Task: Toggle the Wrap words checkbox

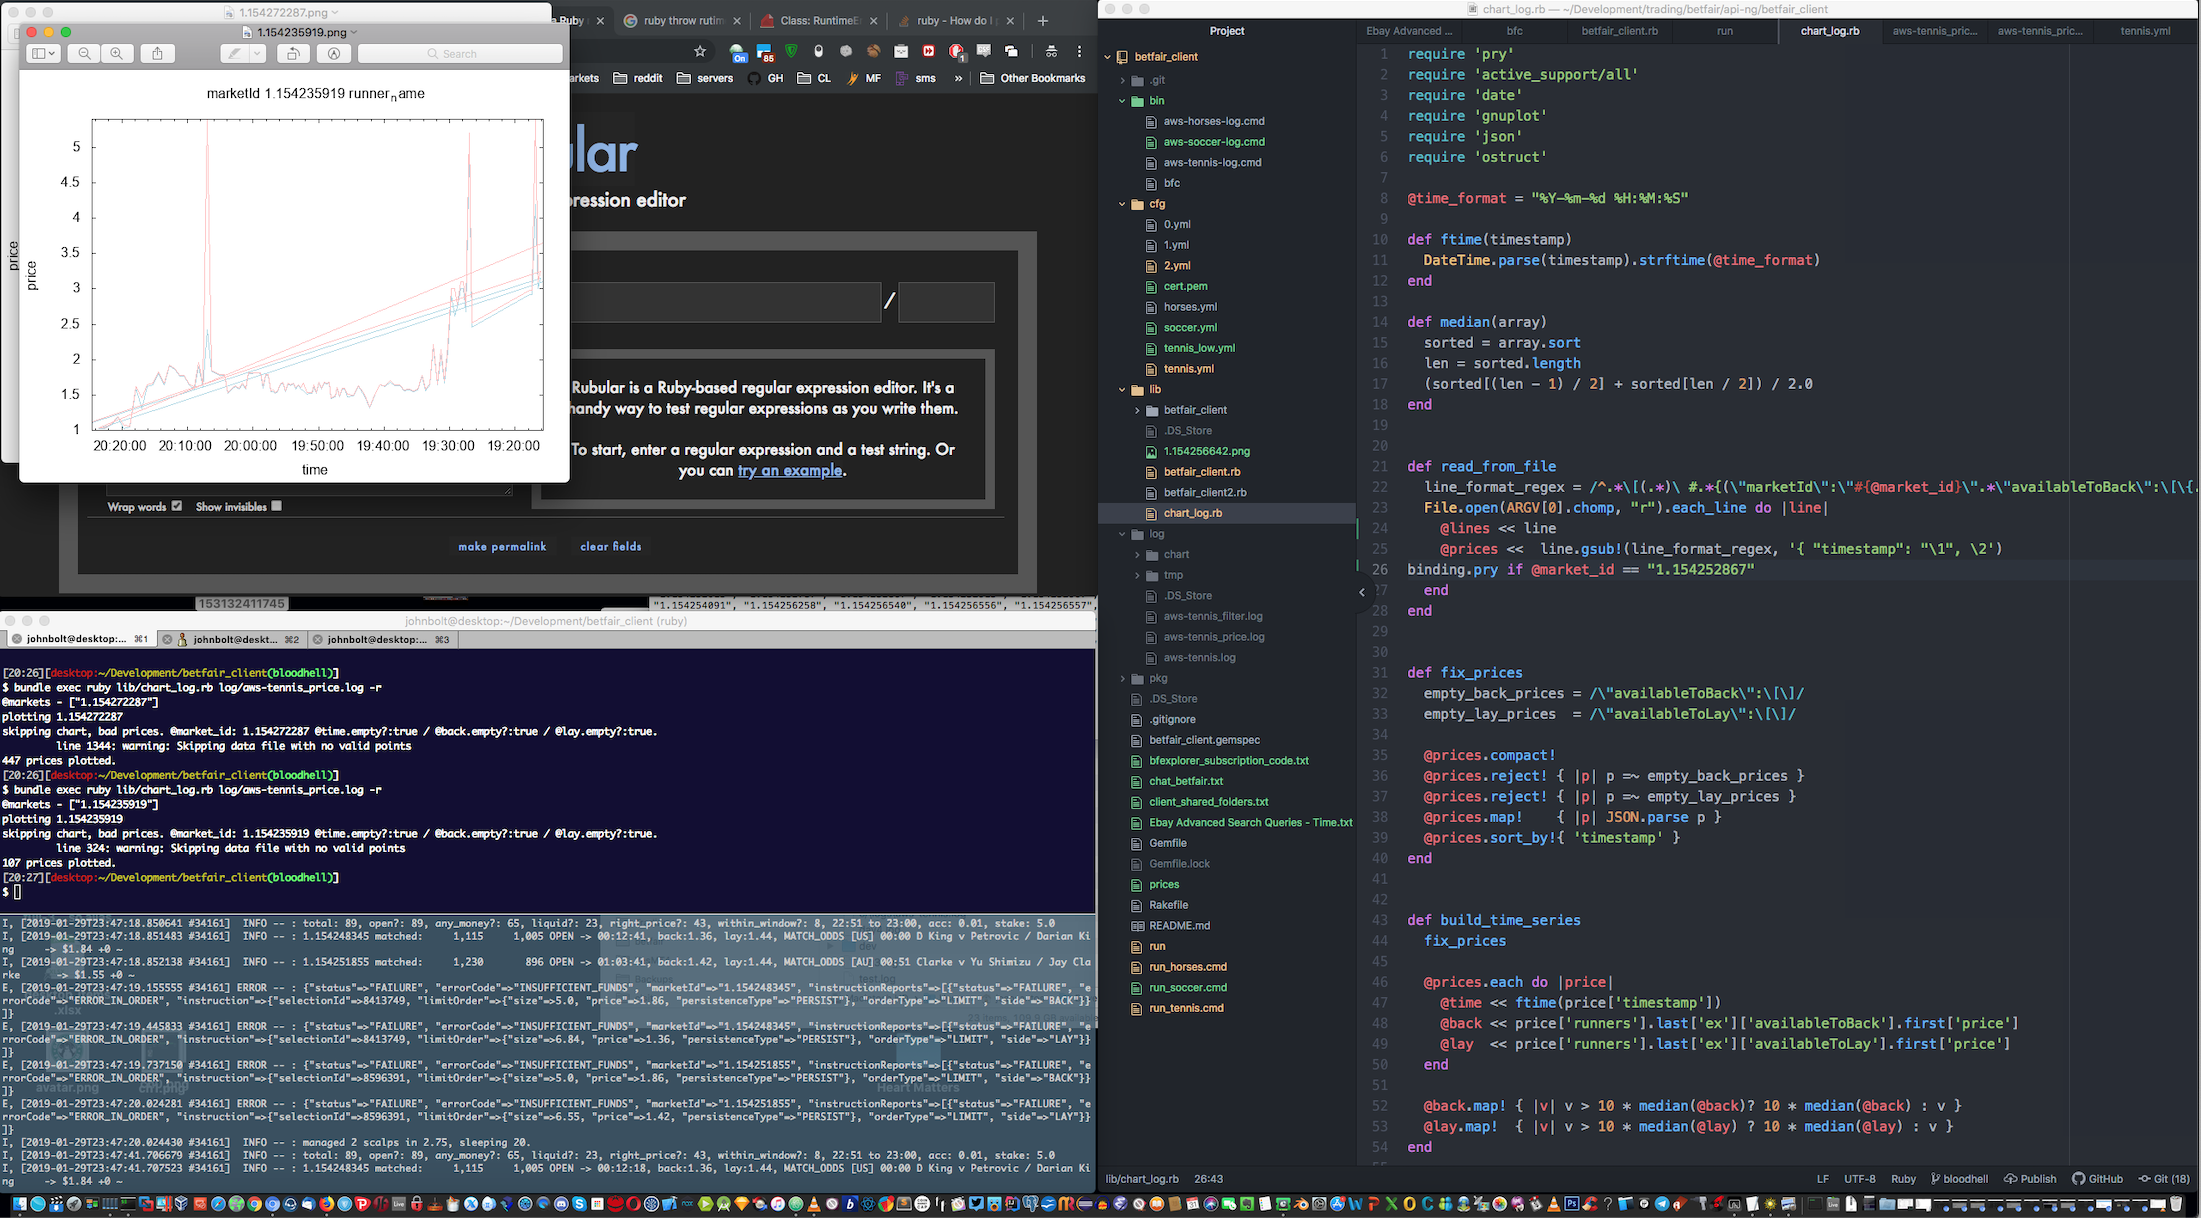Action: pos(177,506)
